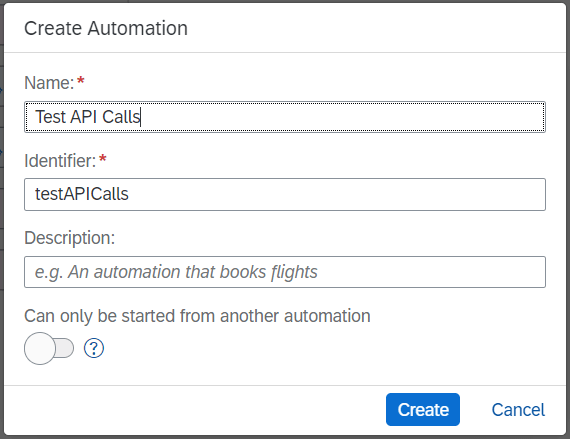This screenshot has width=570, height=439.
Task: Dismiss dialog using the Cancel link
Action: point(518,410)
